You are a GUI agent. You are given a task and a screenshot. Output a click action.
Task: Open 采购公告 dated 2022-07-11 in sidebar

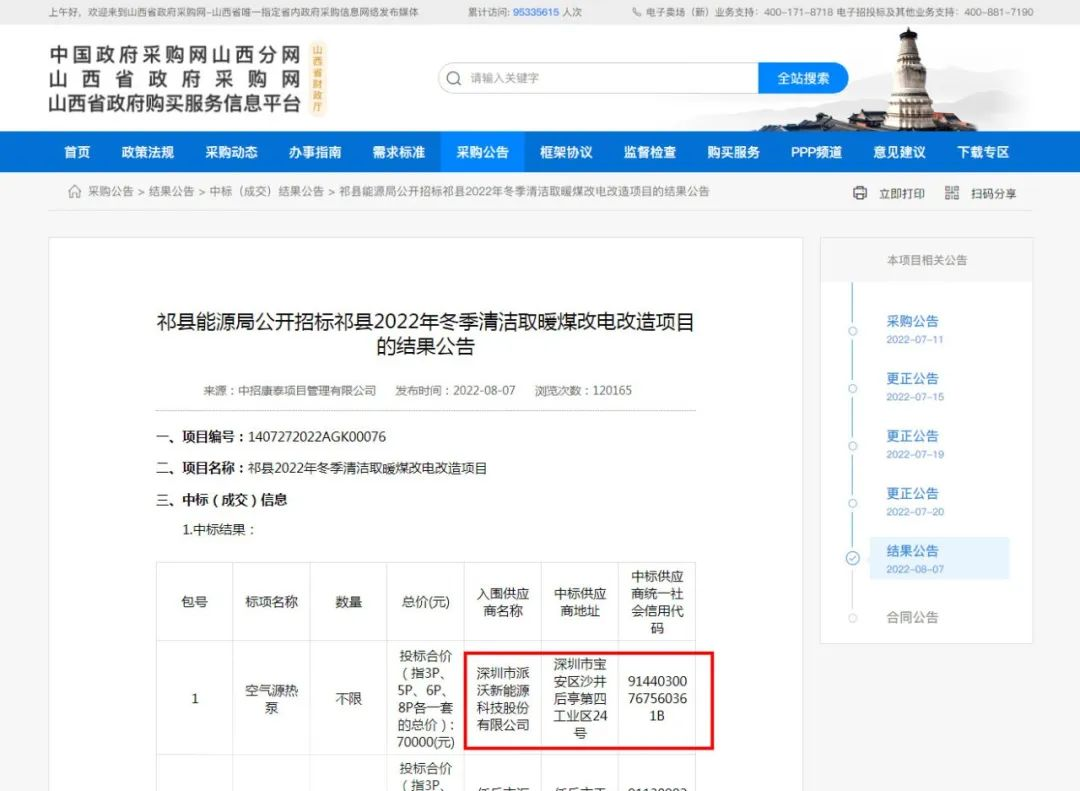(x=913, y=322)
